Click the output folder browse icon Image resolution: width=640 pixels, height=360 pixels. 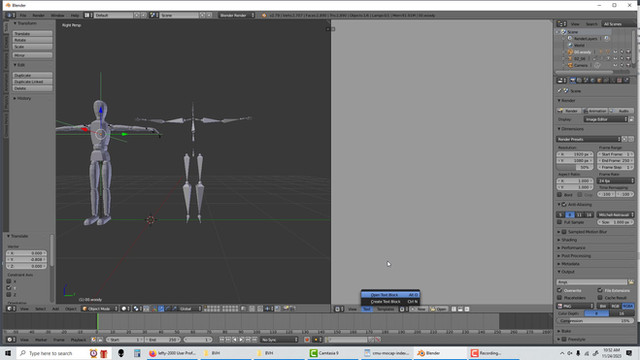tap(631, 282)
